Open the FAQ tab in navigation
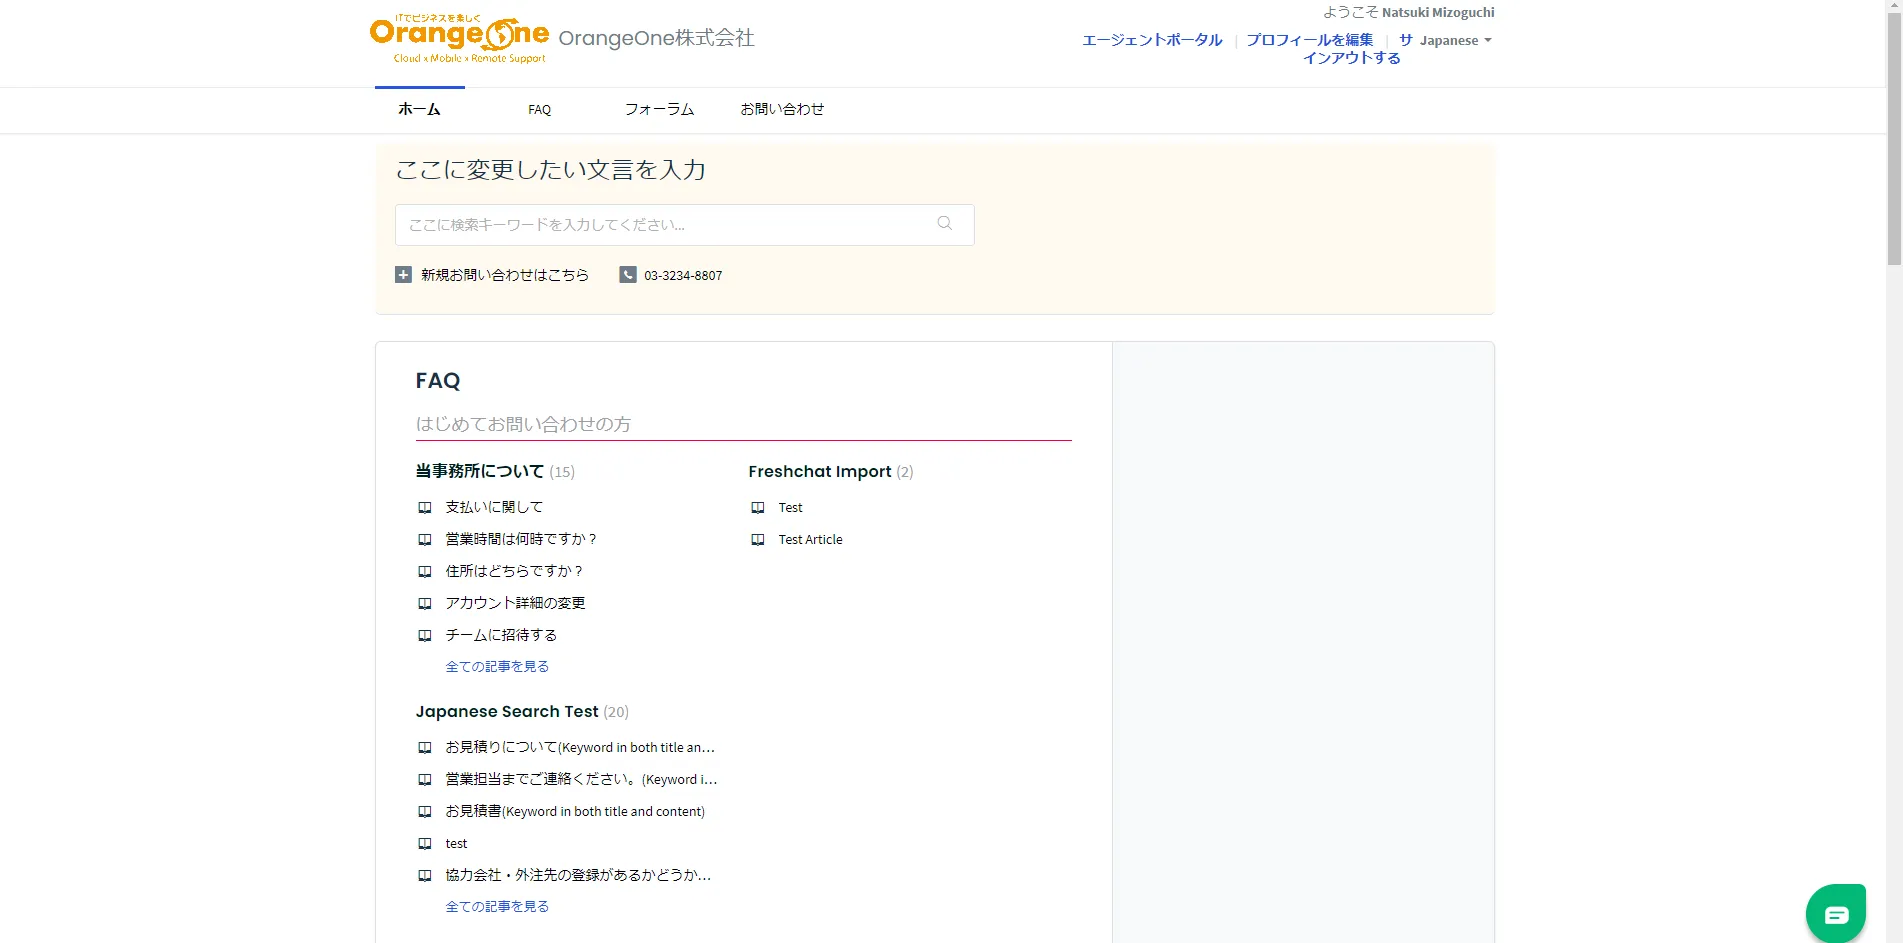The image size is (1903, 943). click(x=539, y=110)
